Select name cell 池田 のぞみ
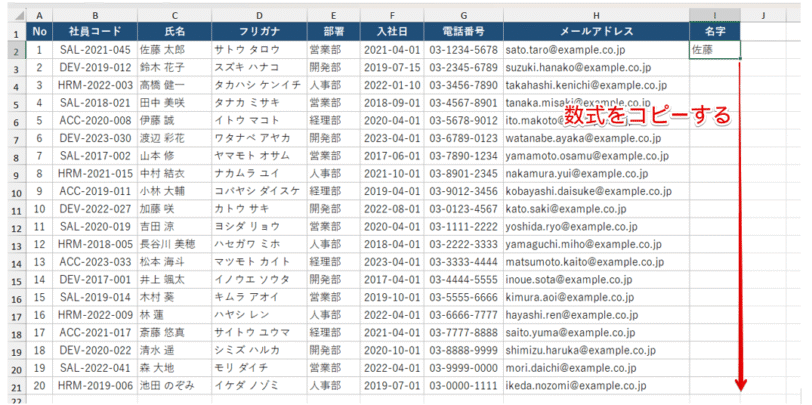This screenshot has height=405, width=812. pyautogui.click(x=175, y=386)
